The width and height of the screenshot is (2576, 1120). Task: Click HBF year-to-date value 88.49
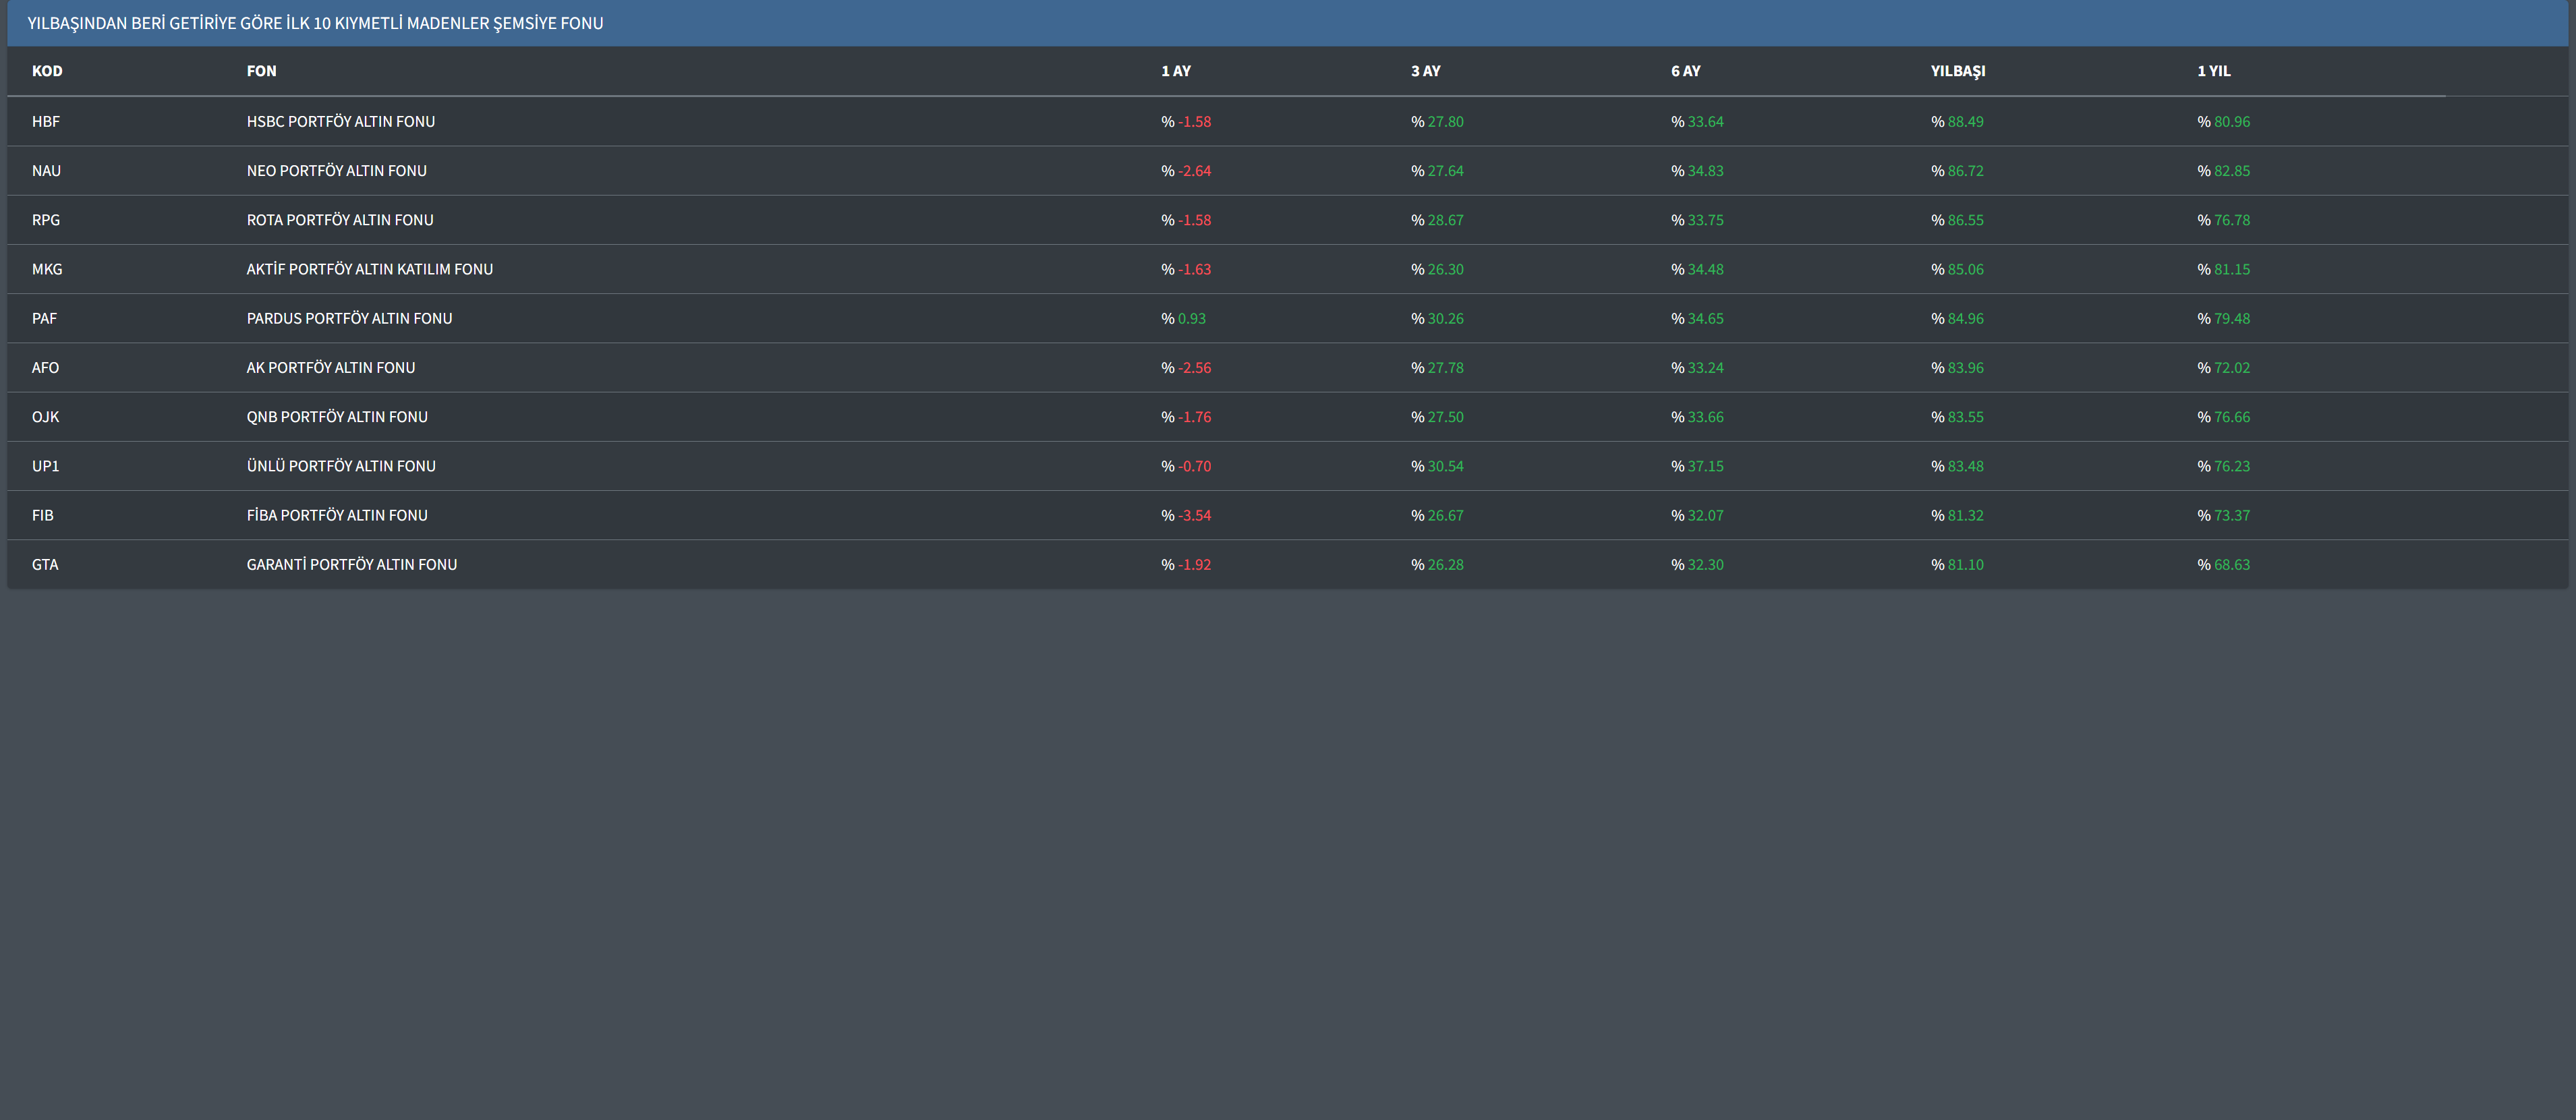[x=1964, y=122]
